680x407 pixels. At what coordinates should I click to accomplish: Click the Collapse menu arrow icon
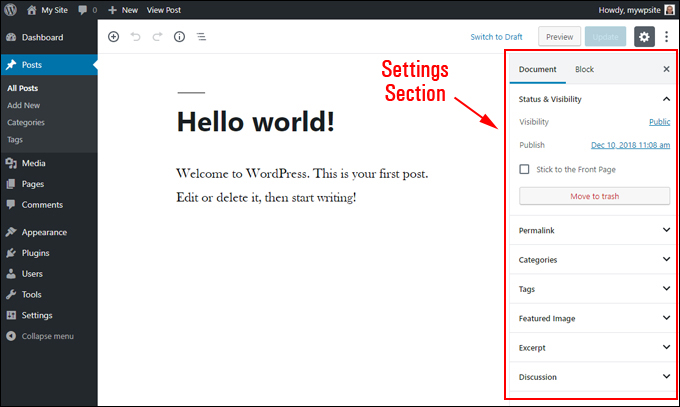[x=11, y=336]
